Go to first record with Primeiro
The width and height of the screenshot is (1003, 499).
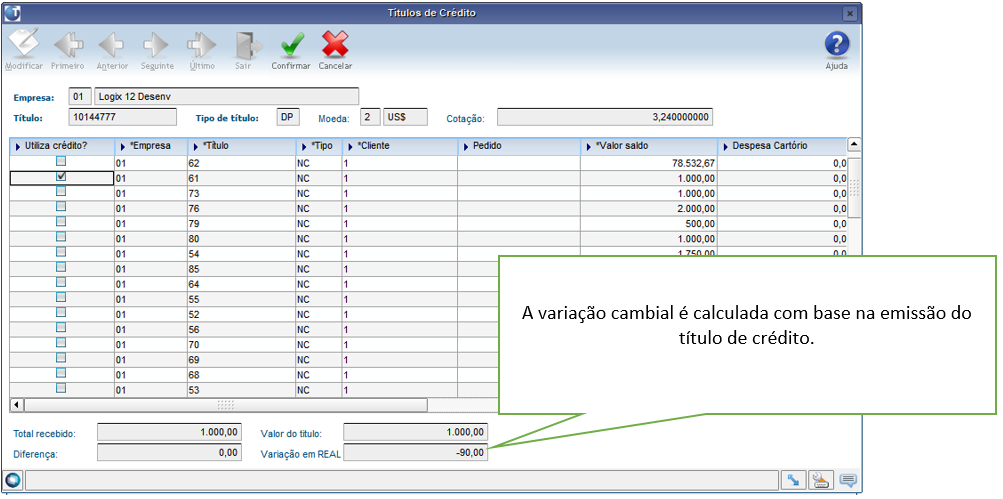[67, 45]
